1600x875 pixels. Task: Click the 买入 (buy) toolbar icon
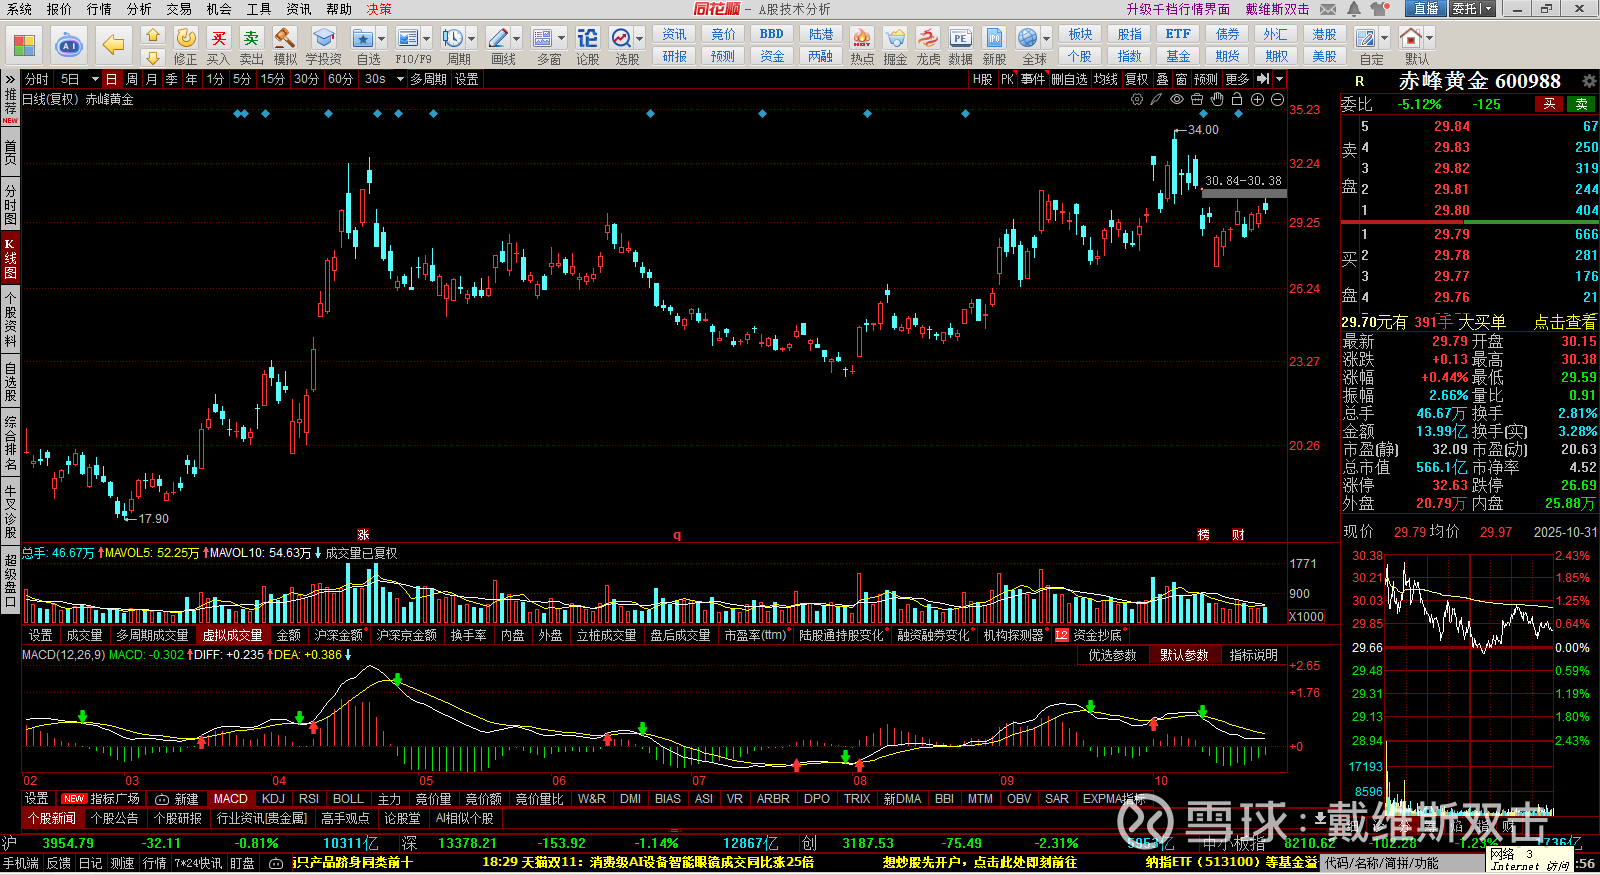point(218,45)
